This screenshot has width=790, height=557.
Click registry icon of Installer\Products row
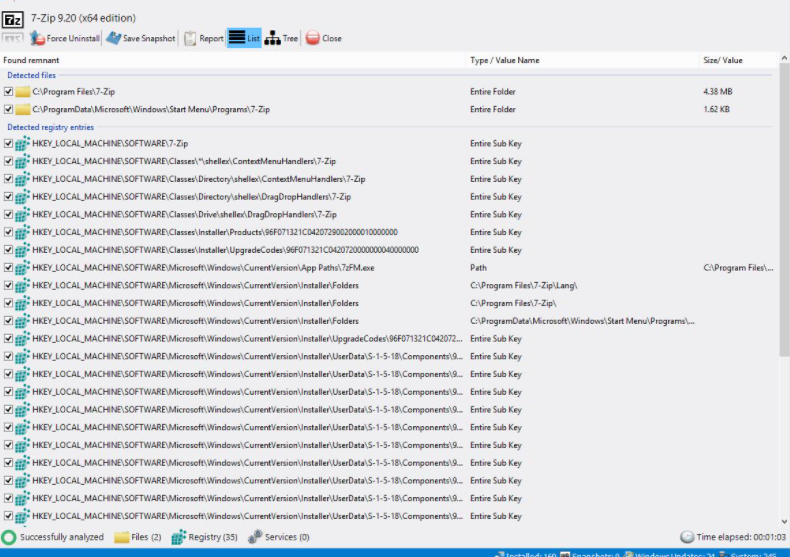22,232
